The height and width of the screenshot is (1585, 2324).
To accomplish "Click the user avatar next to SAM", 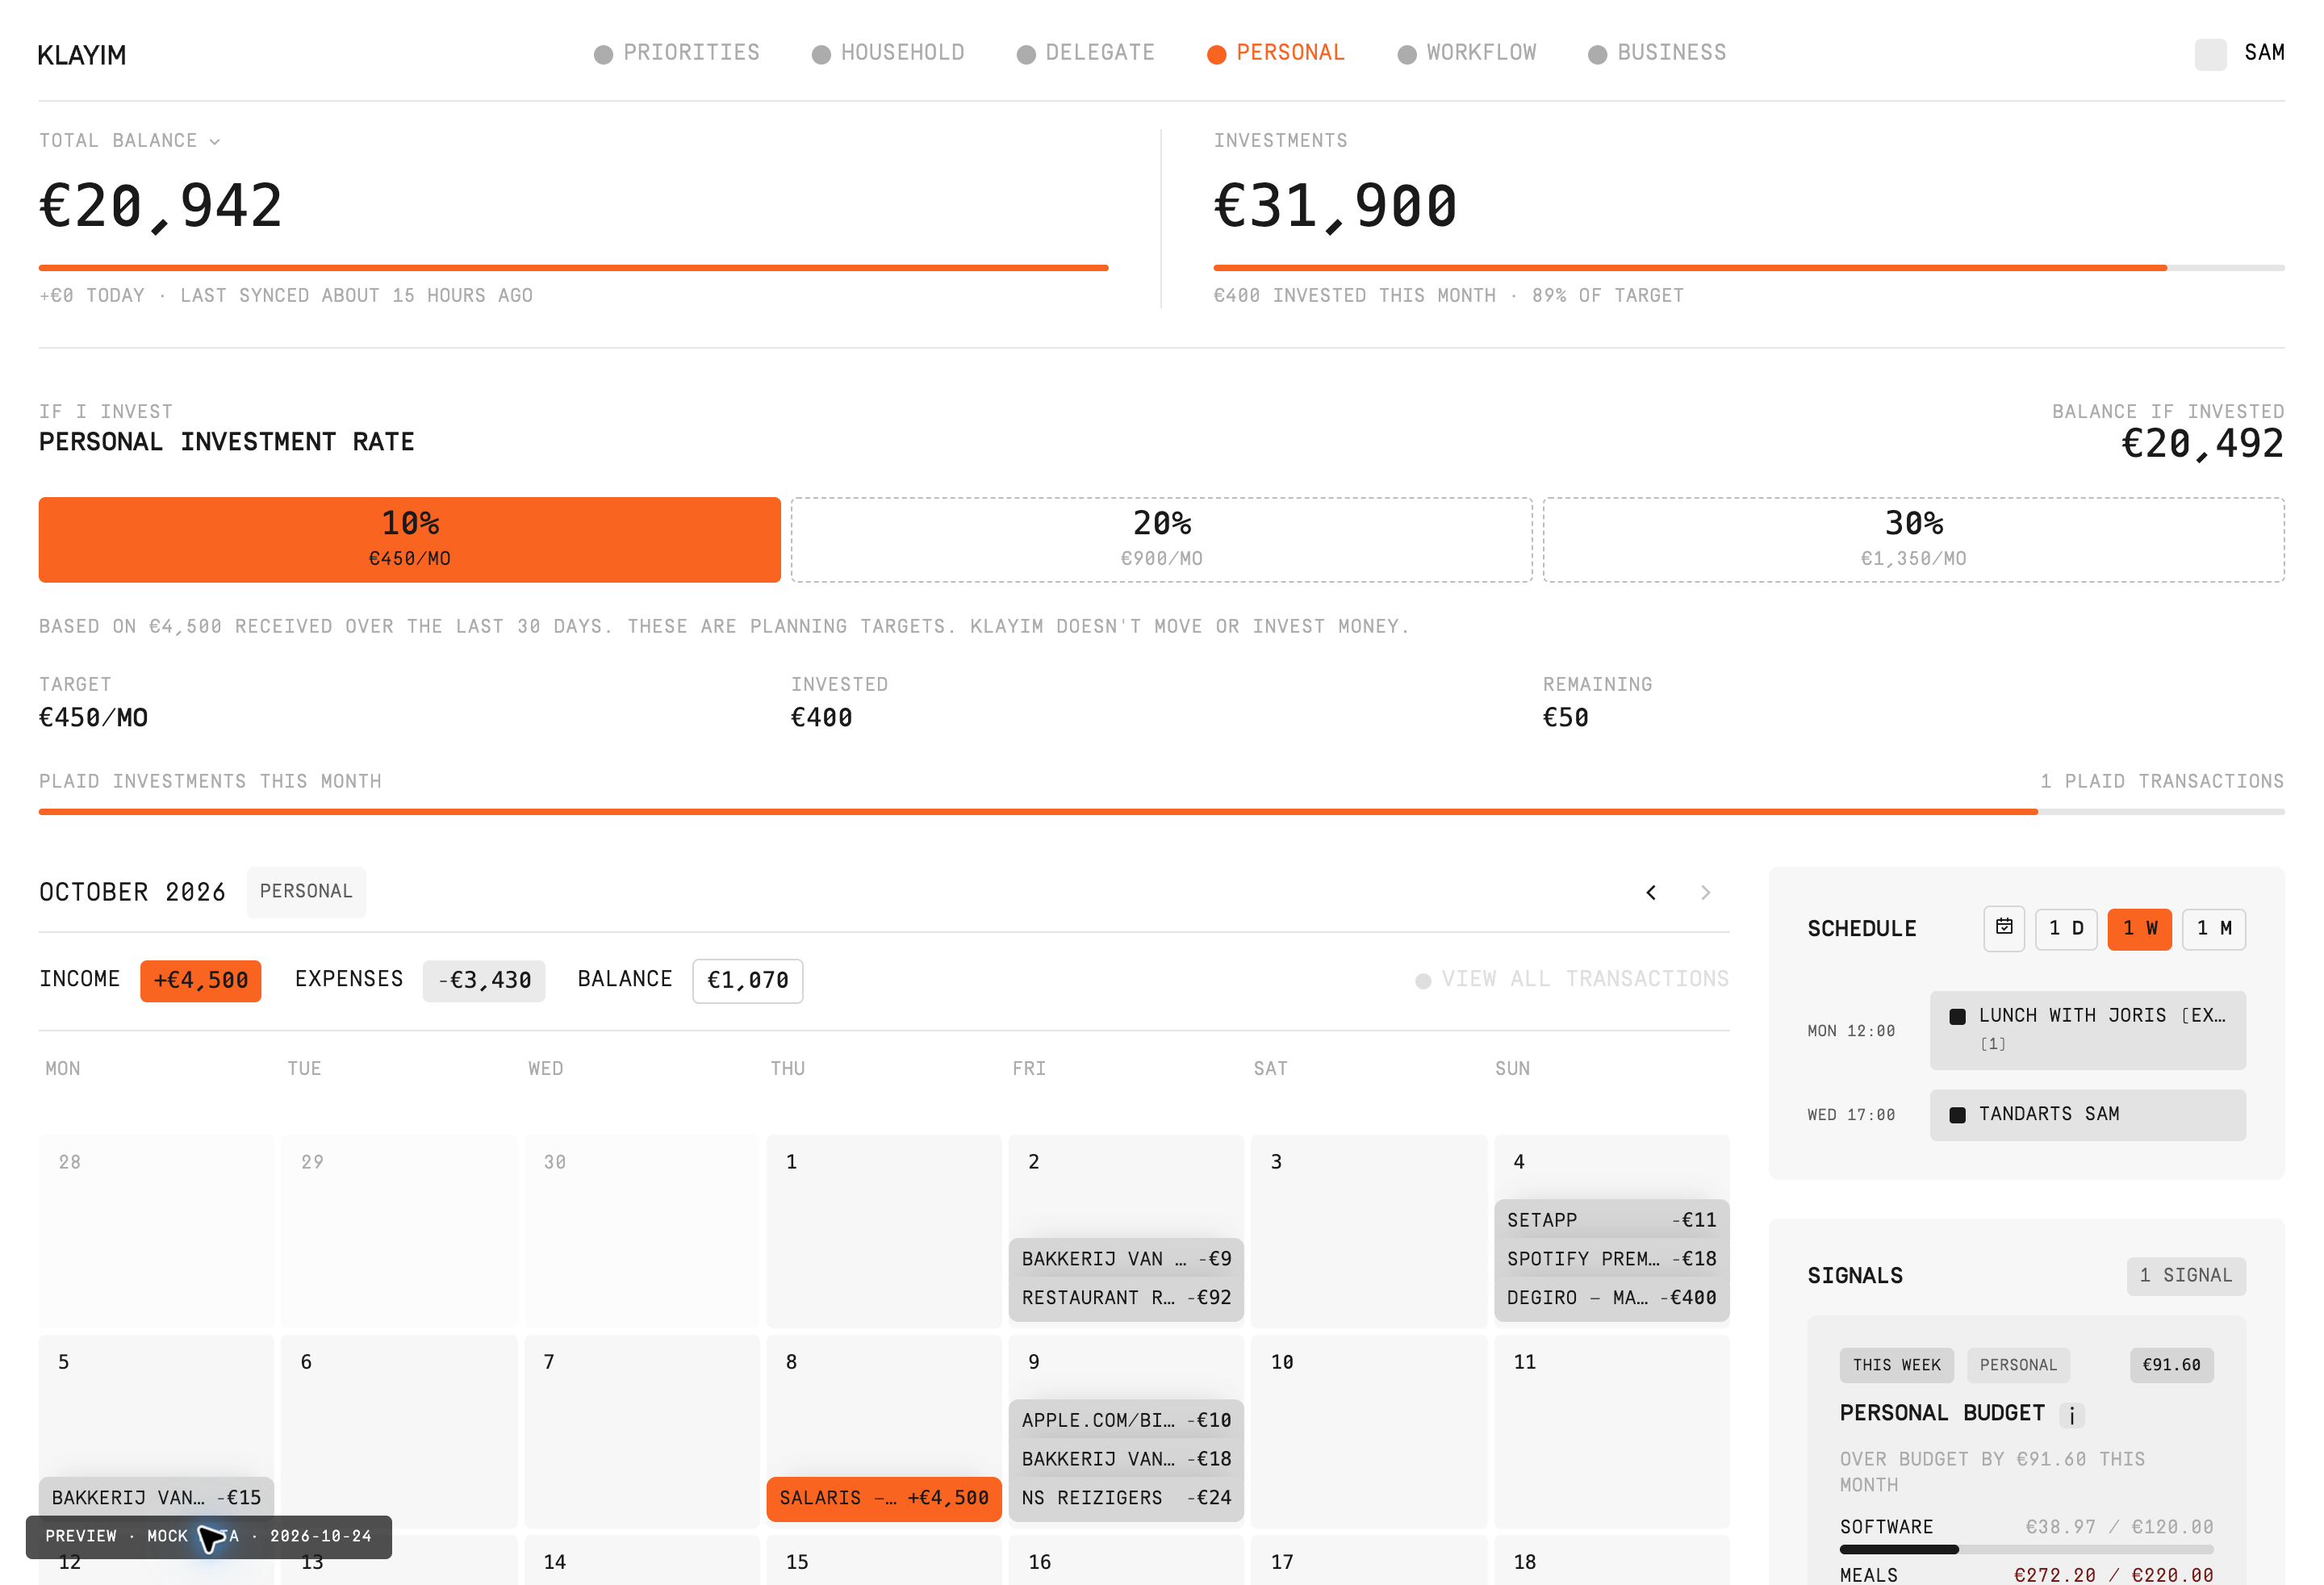I will click(x=2210, y=54).
